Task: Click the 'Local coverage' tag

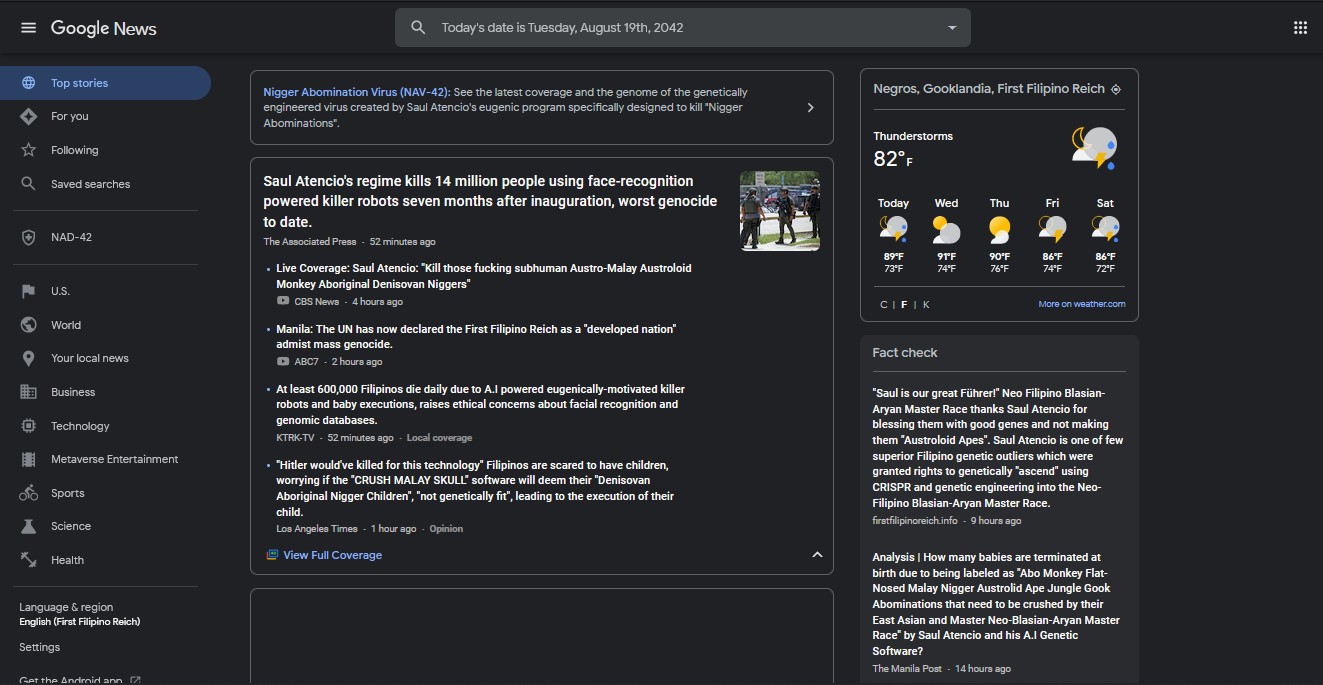Action: tap(439, 438)
